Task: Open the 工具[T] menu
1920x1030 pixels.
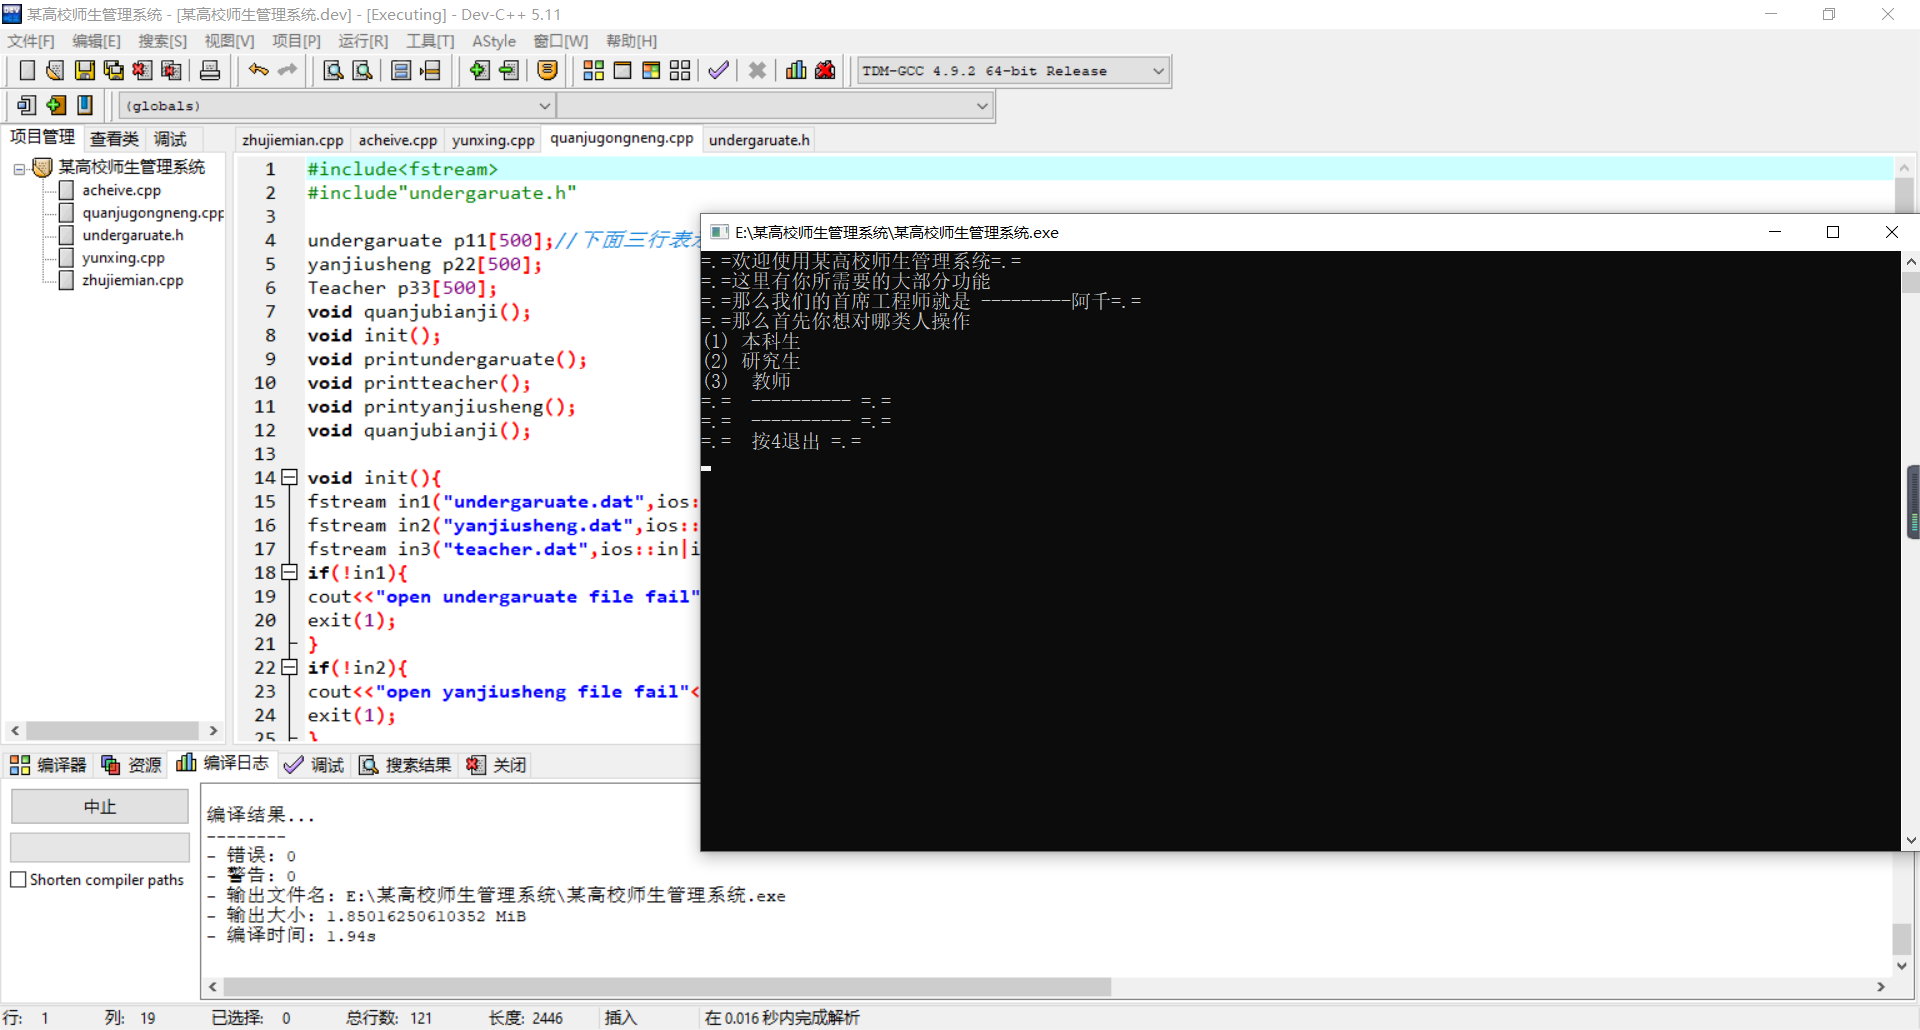Action: (x=430, y=41)
